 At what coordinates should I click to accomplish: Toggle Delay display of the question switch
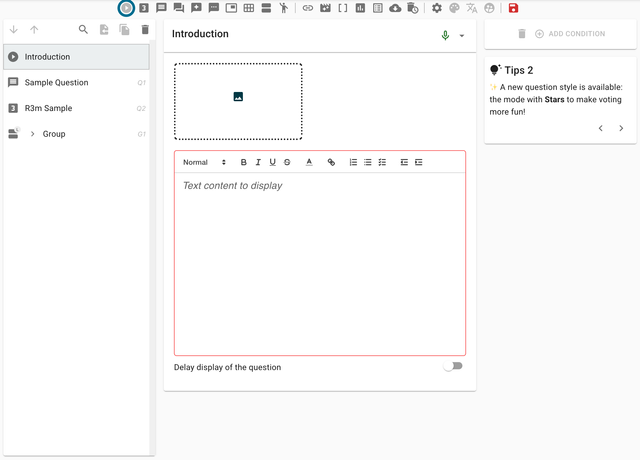(x=453, y=366)
